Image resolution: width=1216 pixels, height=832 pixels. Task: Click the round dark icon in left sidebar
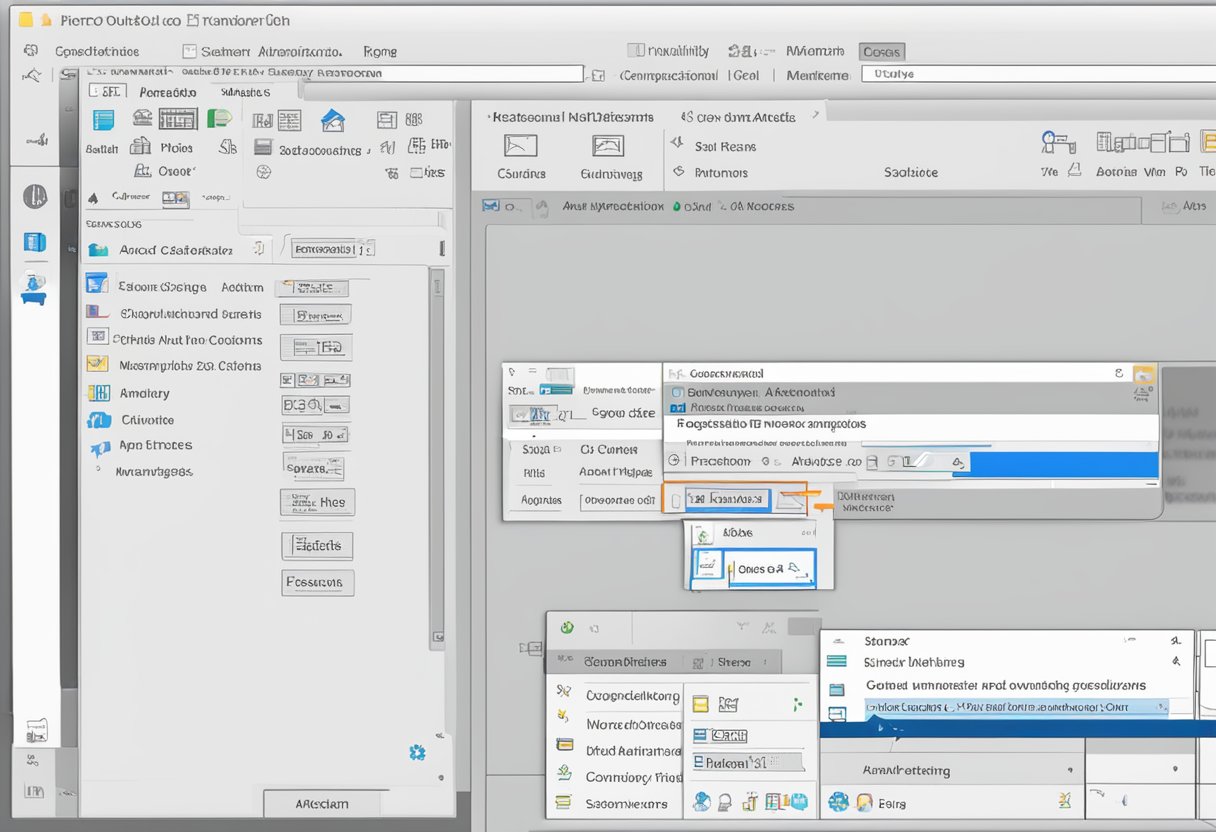35,196
